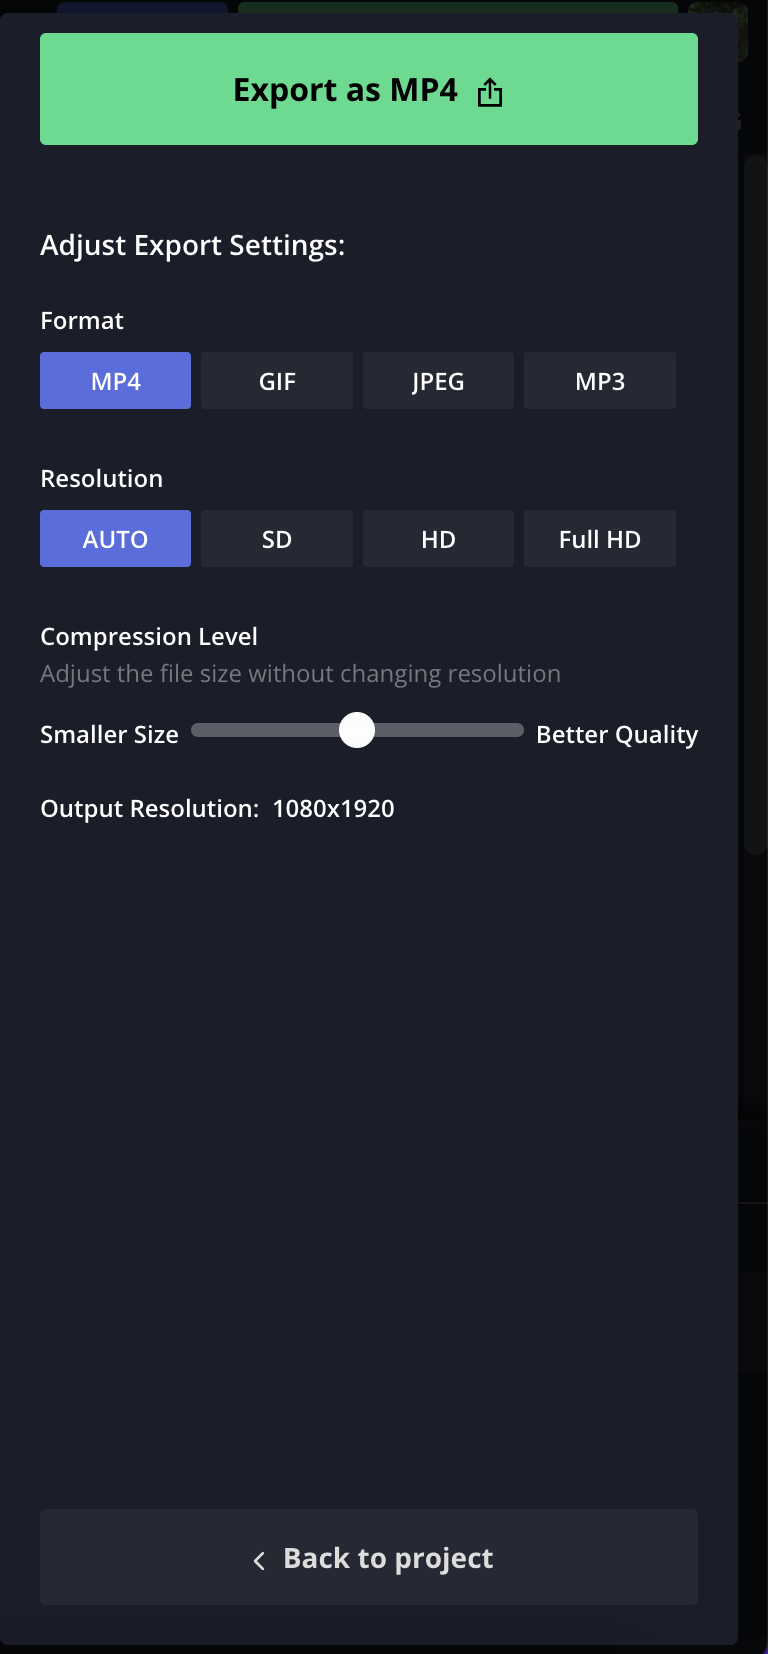The height and width of the screenshot is (1654, 768).
Task: Click the vertical scrollbar on right edge
Action: pyautogui.click(x=756, y=500)
